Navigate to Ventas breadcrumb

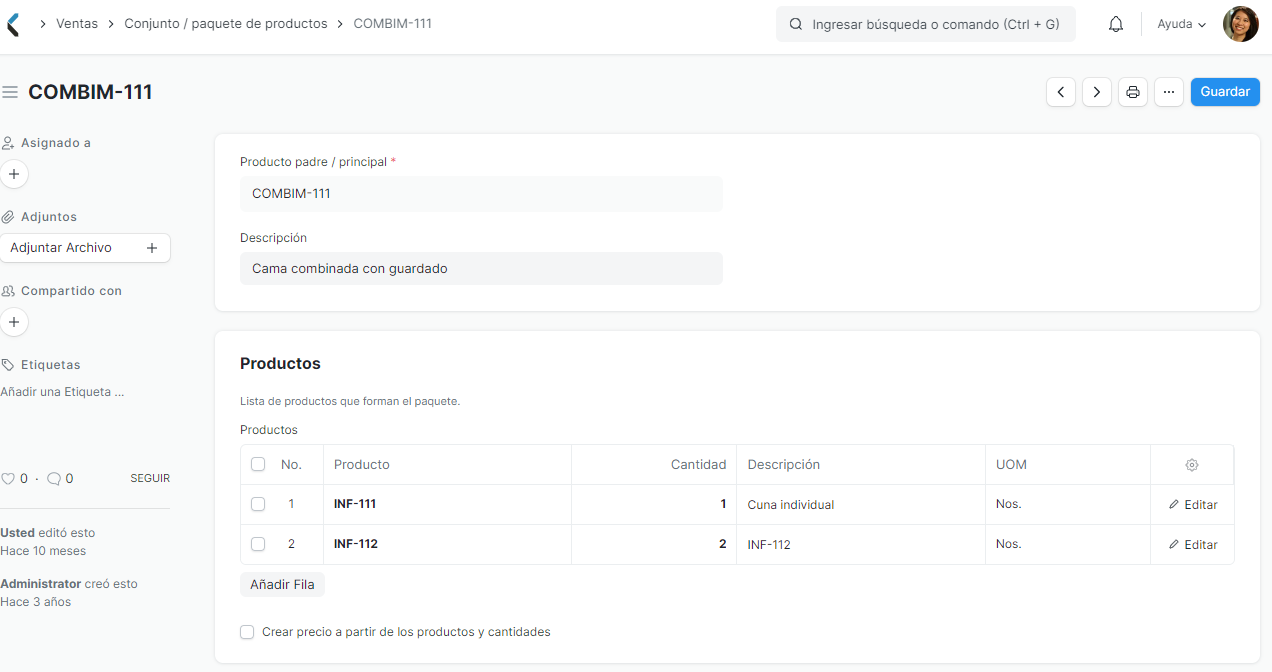[x=77, y=24]
